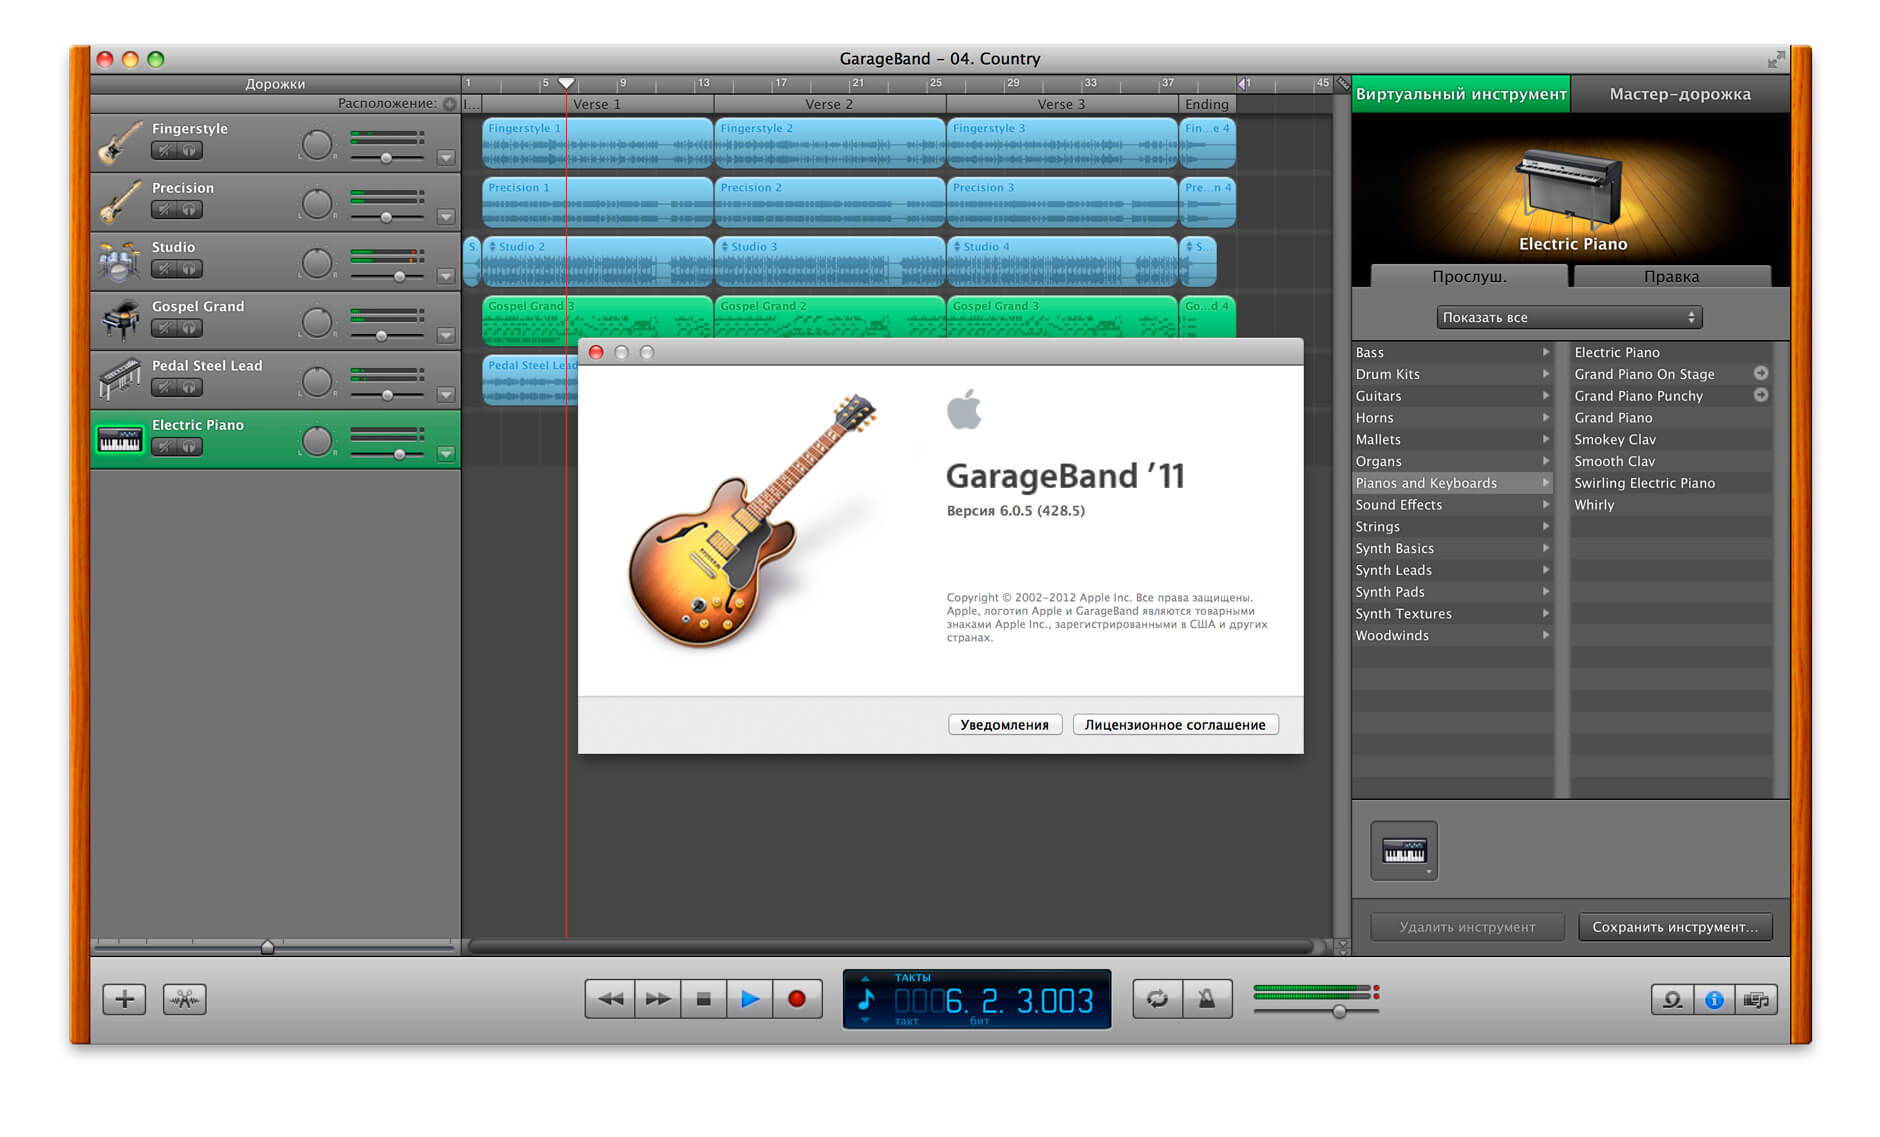This screenshot has height=1137, width=1880.
Task: Switch to the Виртуальный инструмент tab
Action: pyautogui.click(x=1461, y=94)
